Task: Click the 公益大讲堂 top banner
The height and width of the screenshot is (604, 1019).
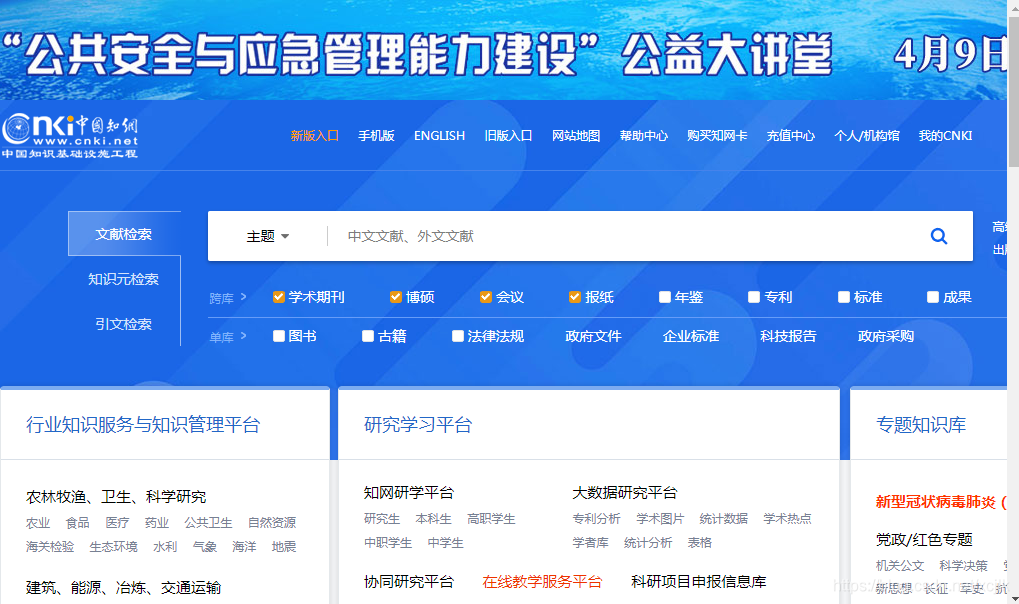Action: click(x=504, y=50)
